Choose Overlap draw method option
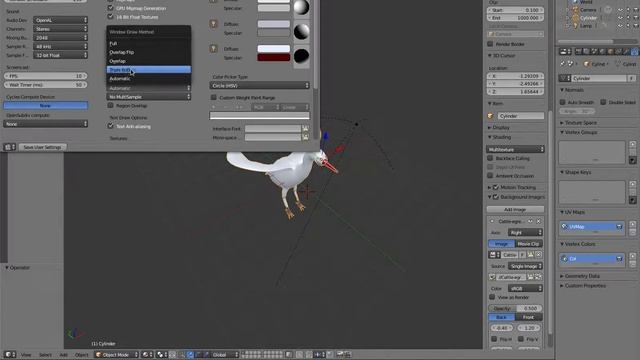The height and width of the screenshot is (360, 640). (149, 61)
